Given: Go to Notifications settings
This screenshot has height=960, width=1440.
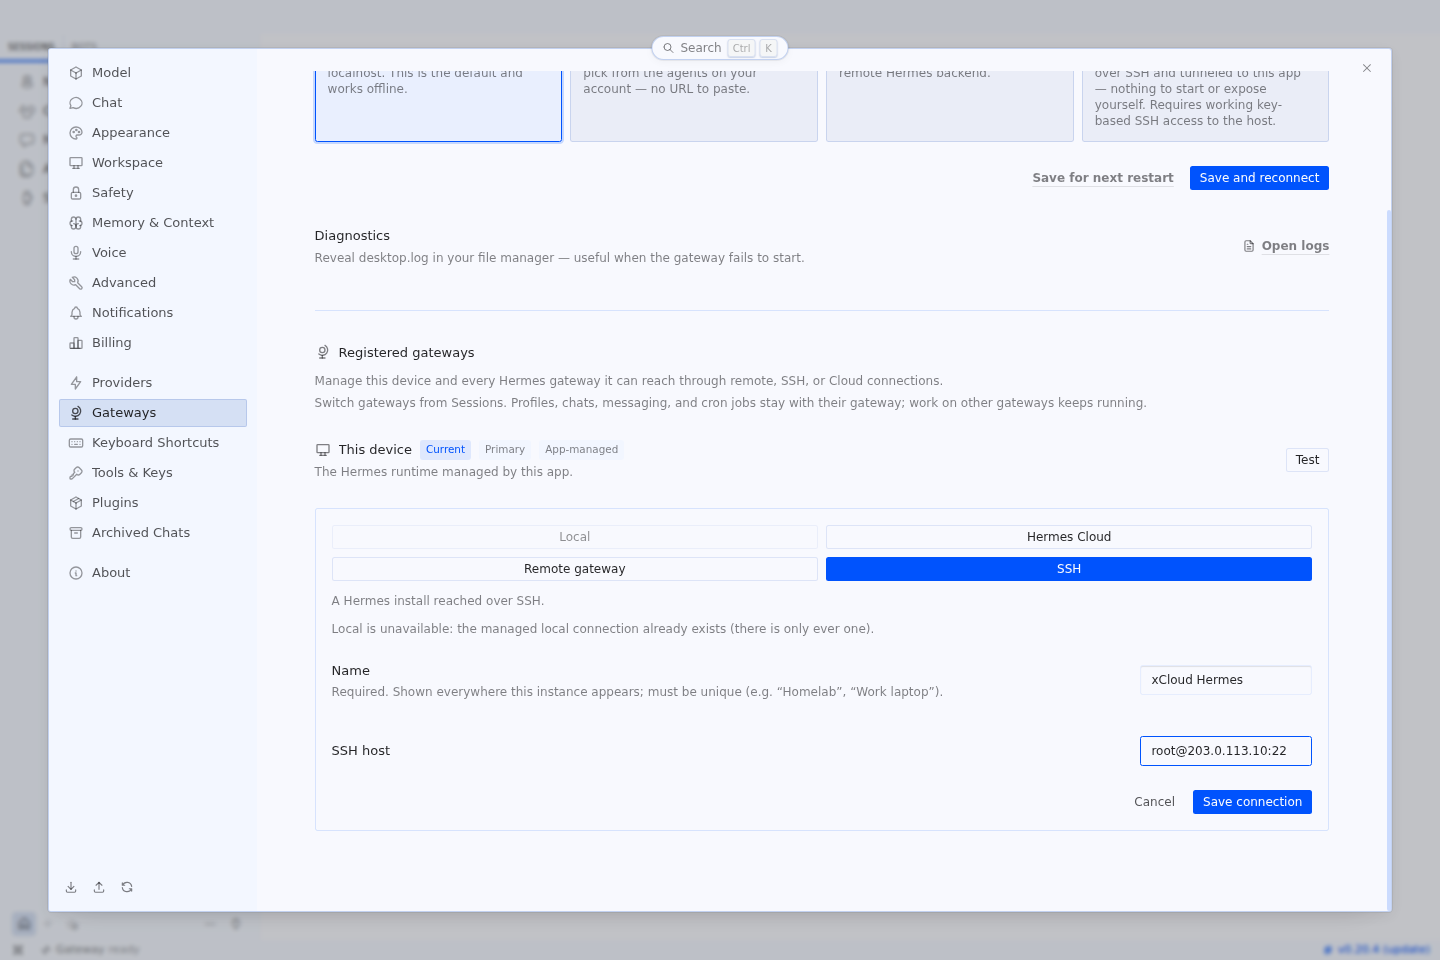Looking at the screenshot, I should 153,313.
